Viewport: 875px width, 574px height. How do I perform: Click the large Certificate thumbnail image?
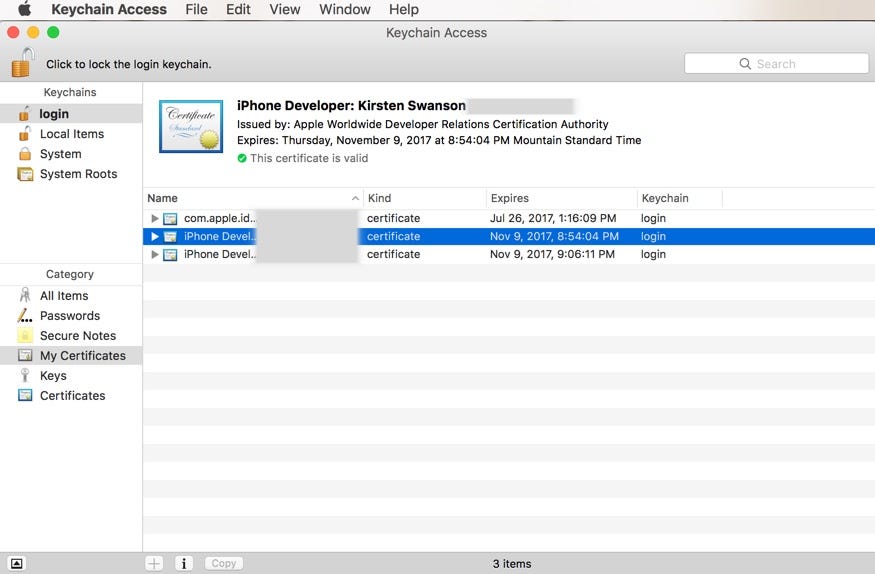[191, 126]
